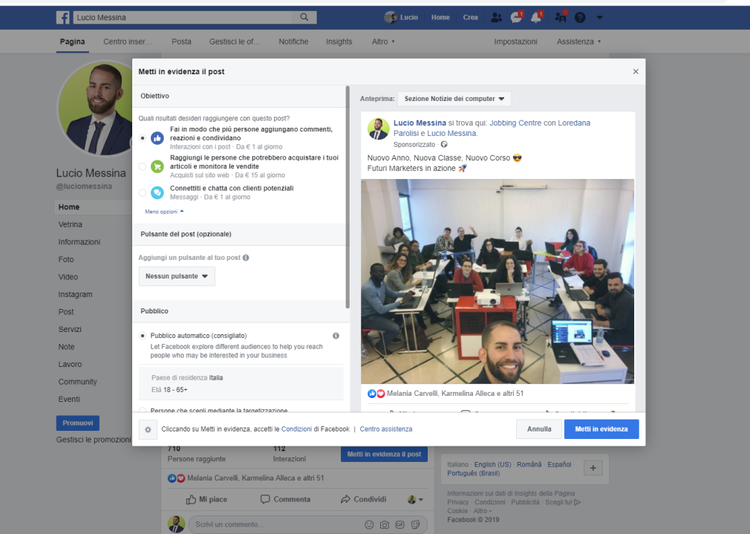The image size is (750, 534).
Task: Open the Centro assistenza link
Action: [x=386, y=429]
